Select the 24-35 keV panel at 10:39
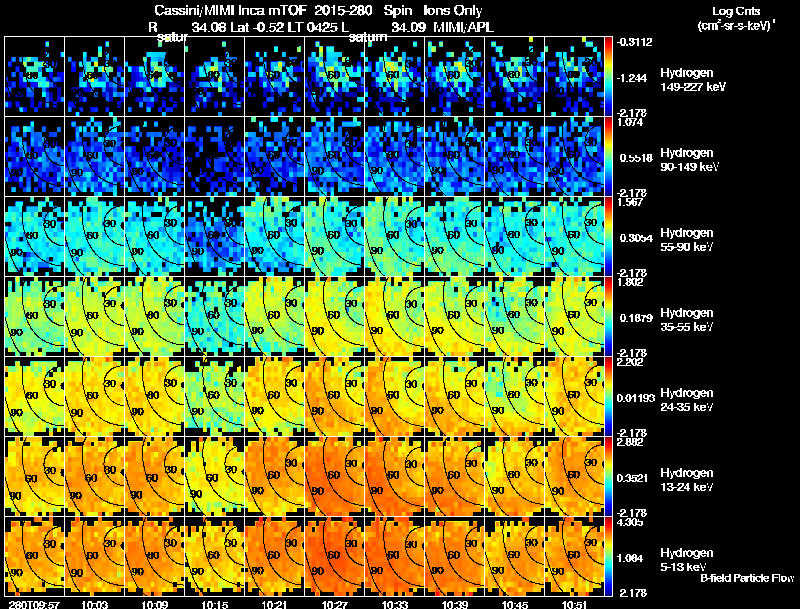800x609 pixels. tap(455, 397)
